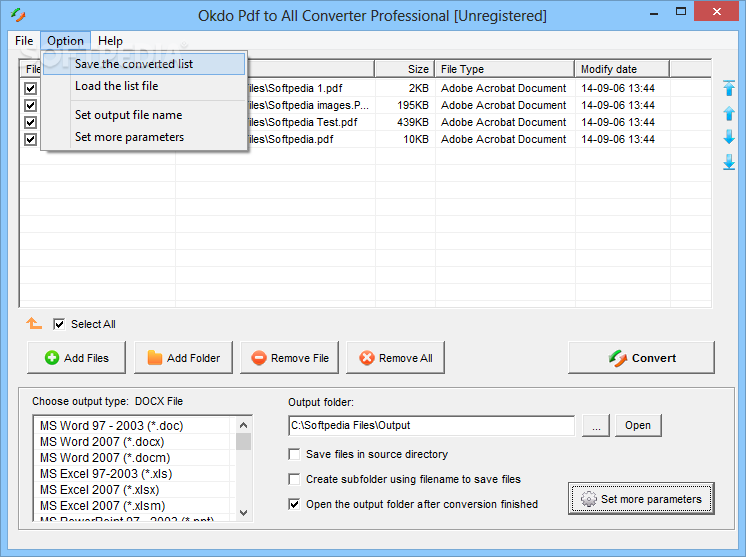746x557 pixels.
Task: Click the Remove All button
Action: point(395,358)
